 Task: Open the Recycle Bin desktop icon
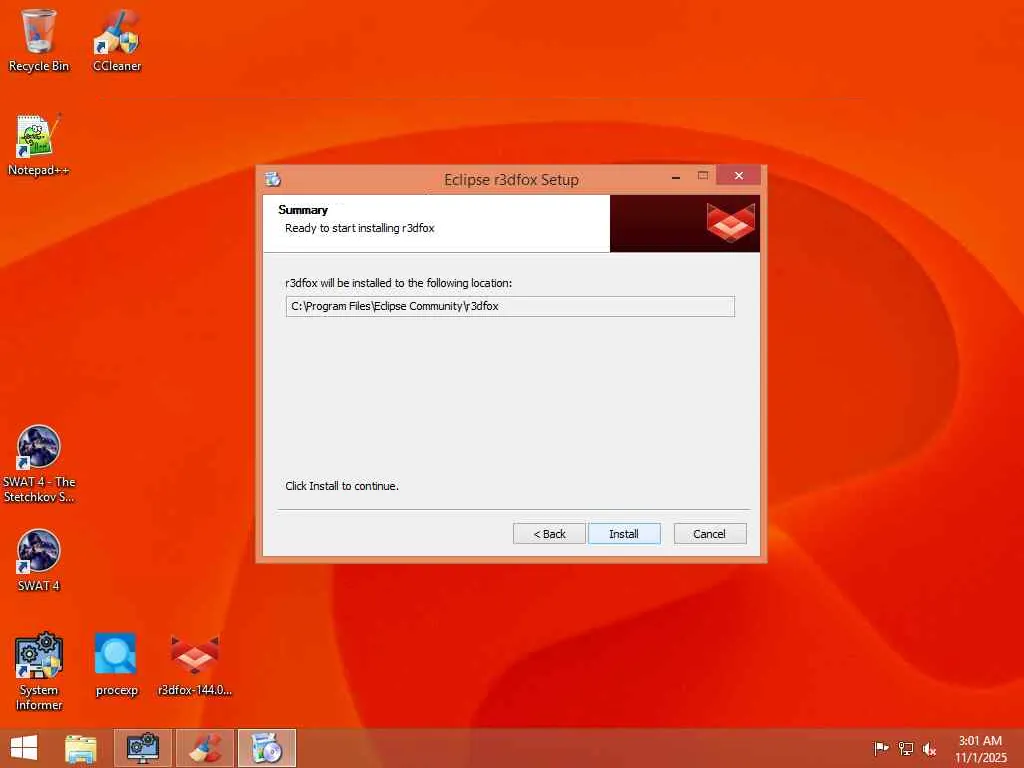click(x=39, y=40)
